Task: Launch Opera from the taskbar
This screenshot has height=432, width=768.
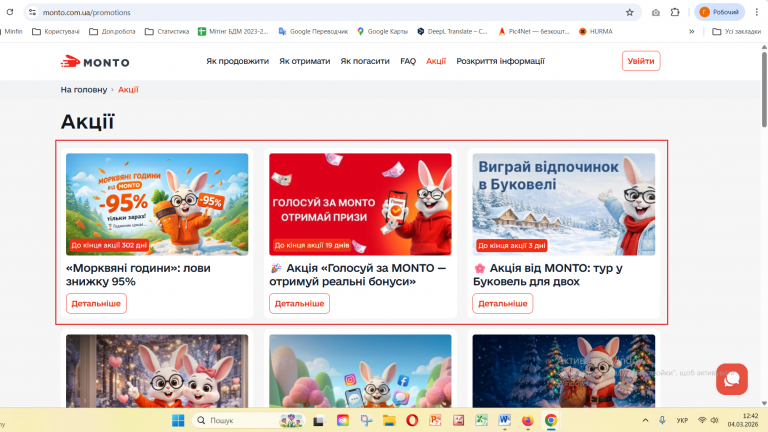Action: click(x=412, y=420)
